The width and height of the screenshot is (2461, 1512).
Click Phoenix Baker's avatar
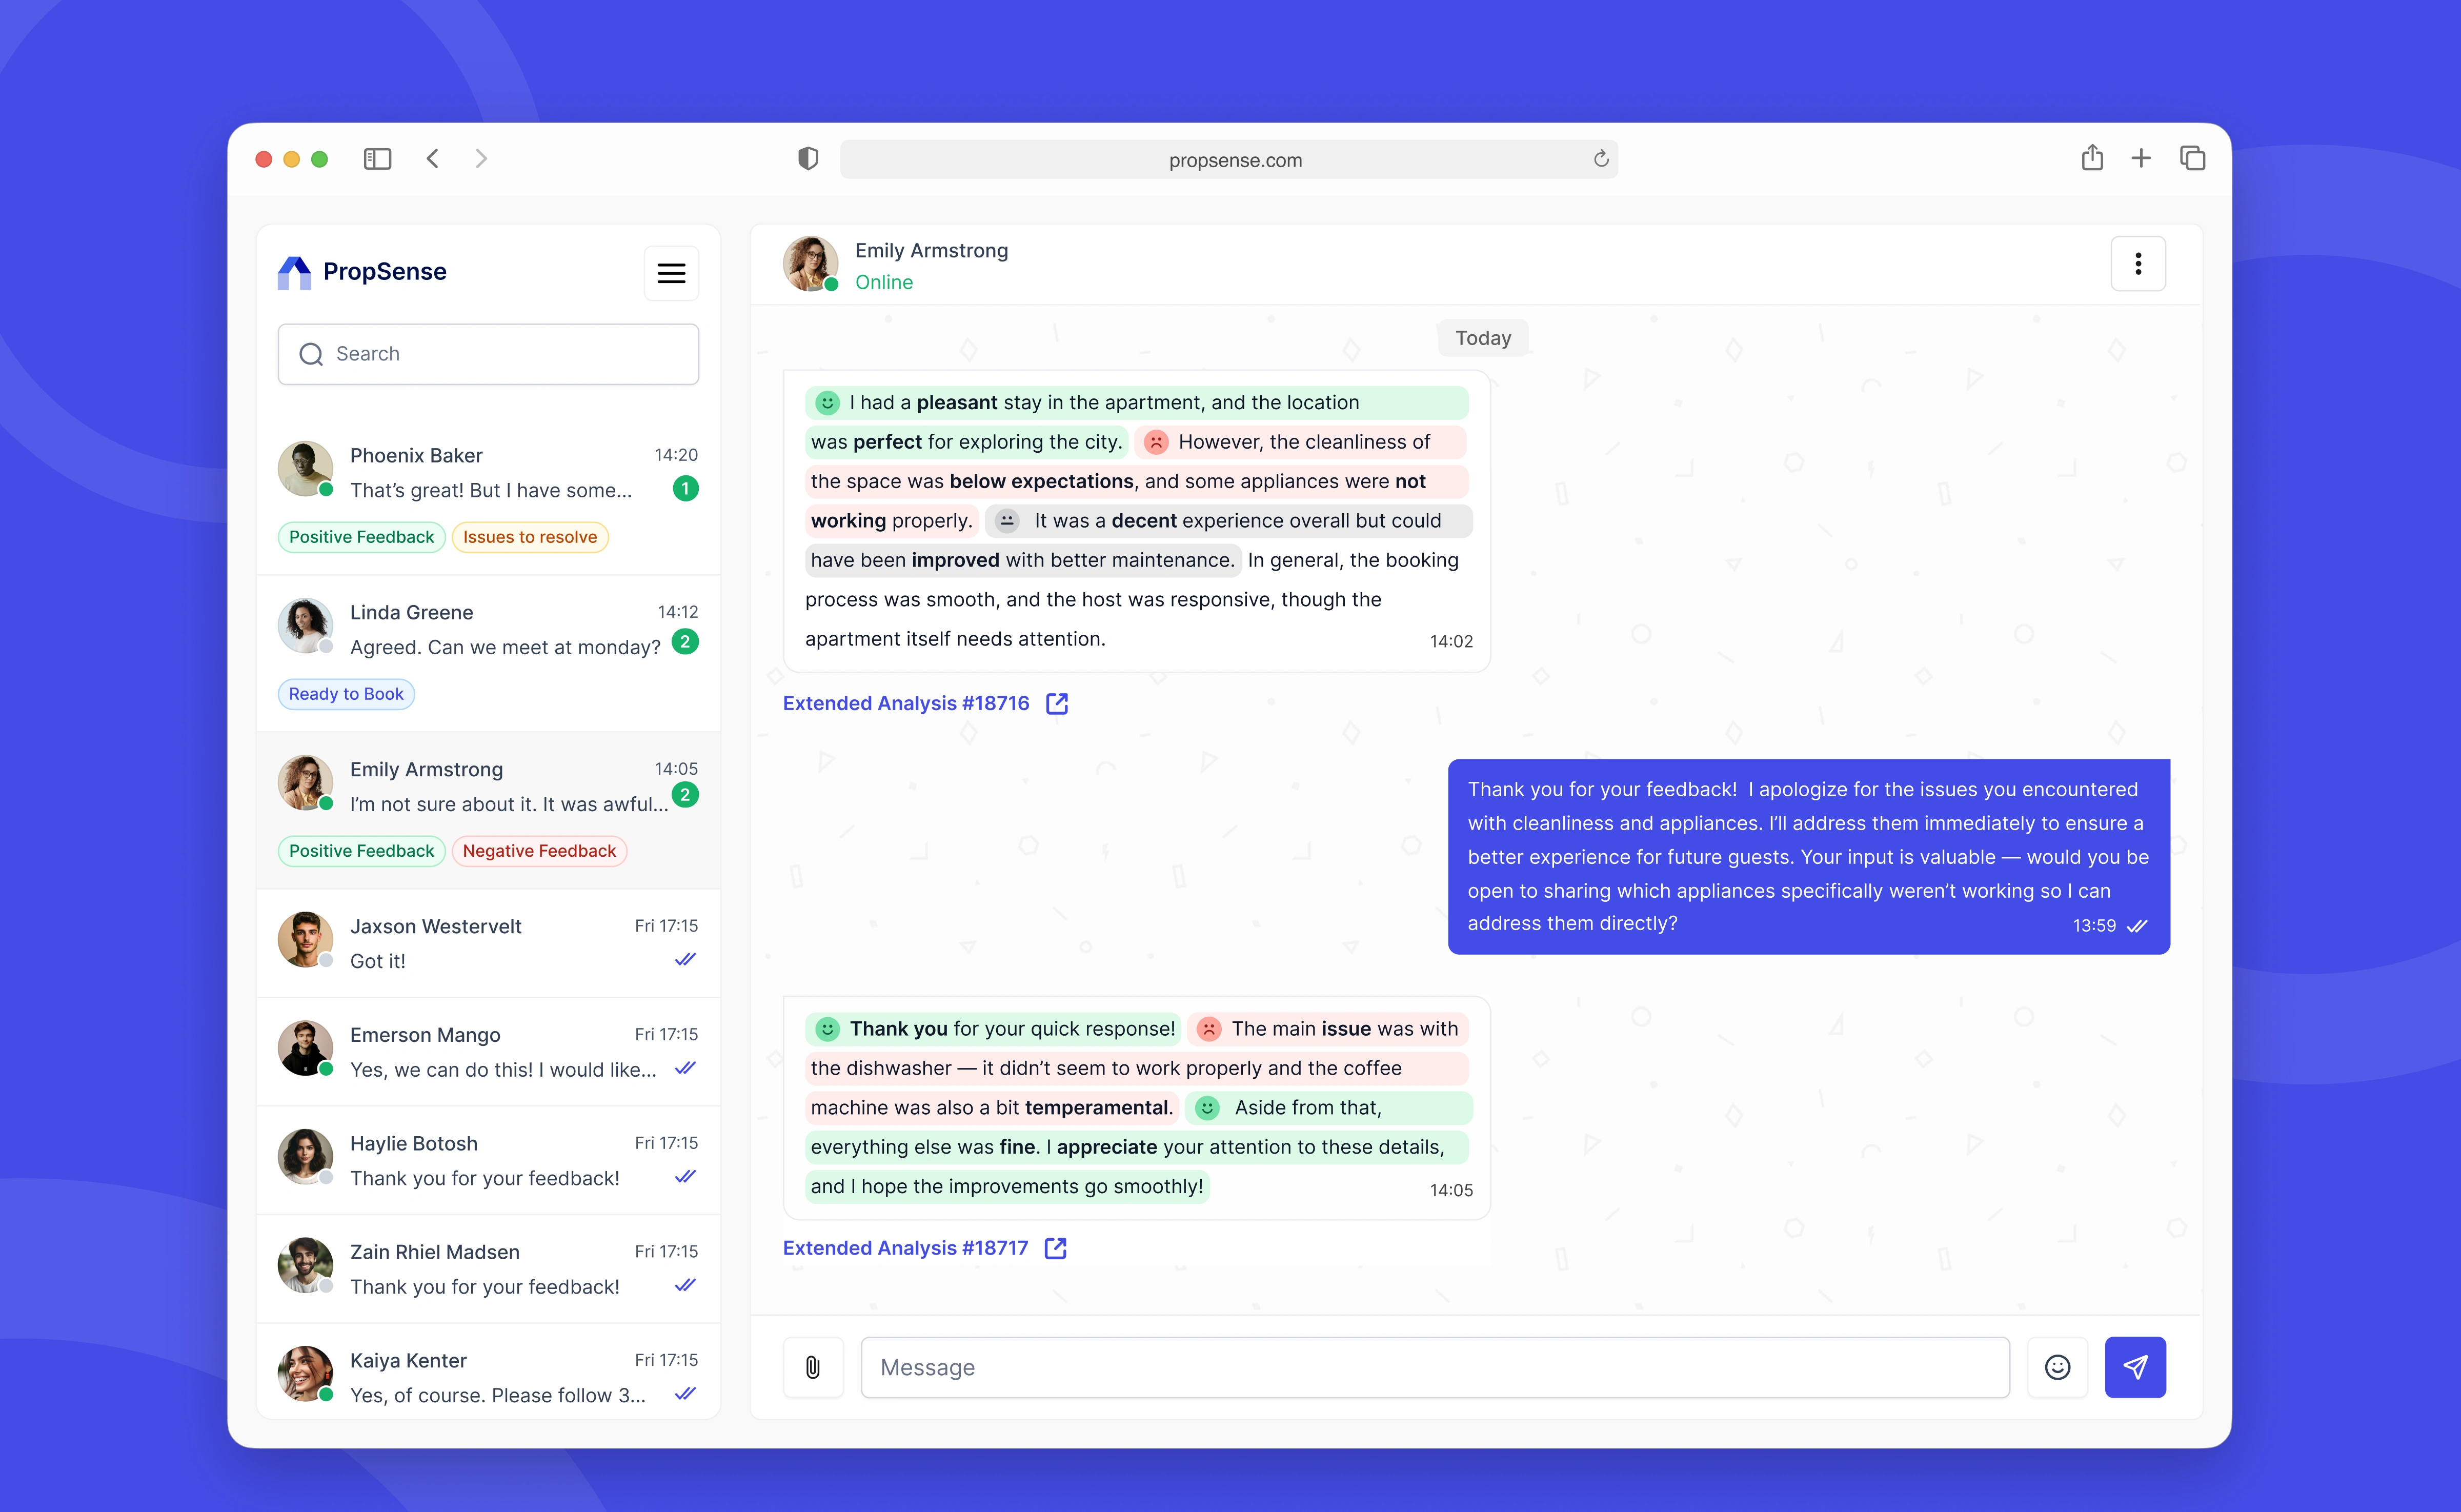coord(305,469)
